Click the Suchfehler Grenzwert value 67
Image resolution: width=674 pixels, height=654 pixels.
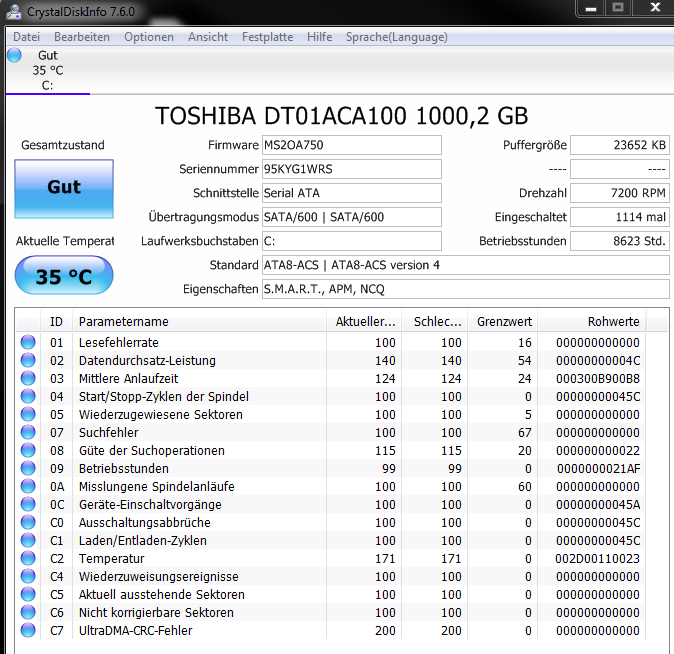click(525, 432)
